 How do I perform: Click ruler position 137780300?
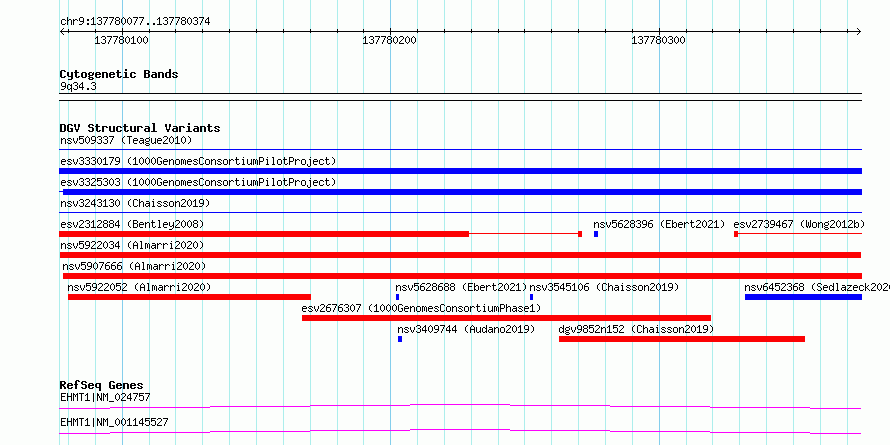(658, 40)
